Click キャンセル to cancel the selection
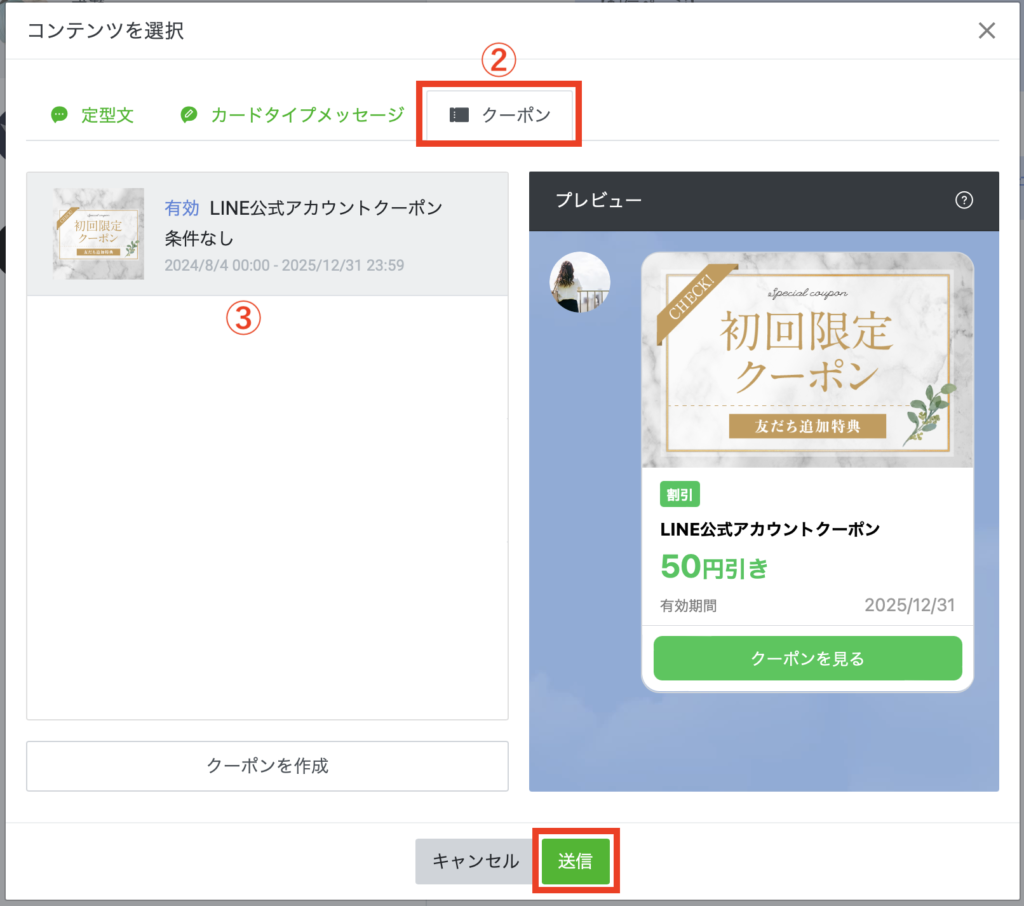 [x=475, y=861]
